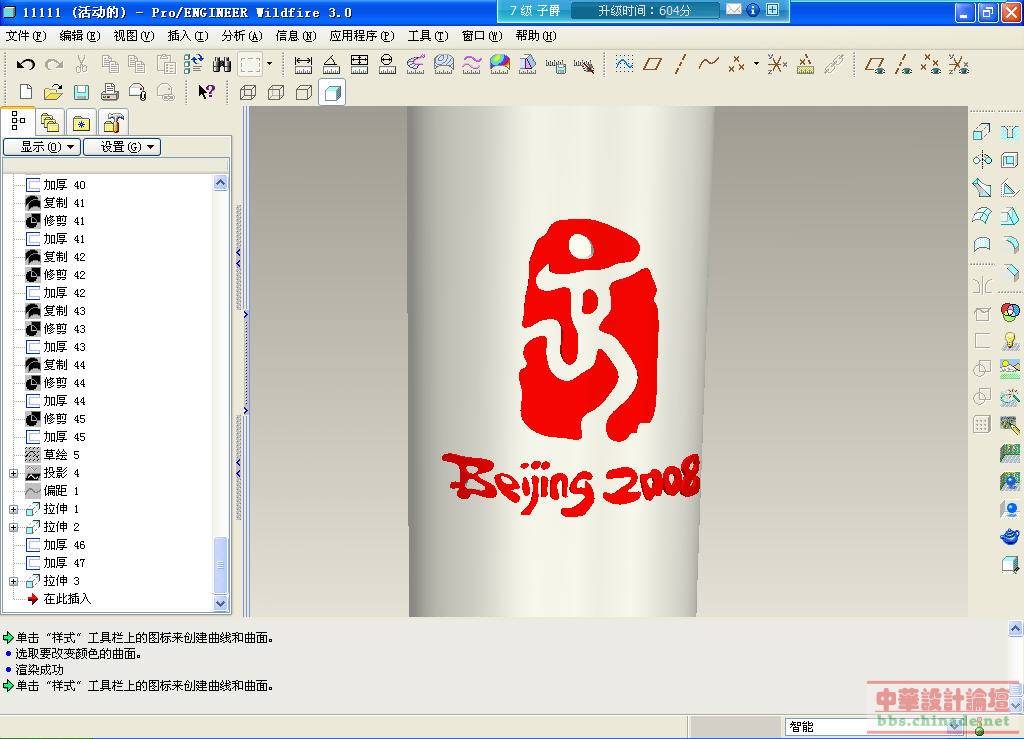
Task: Click the Open folder icon
Action: click(x=53, y=93)
